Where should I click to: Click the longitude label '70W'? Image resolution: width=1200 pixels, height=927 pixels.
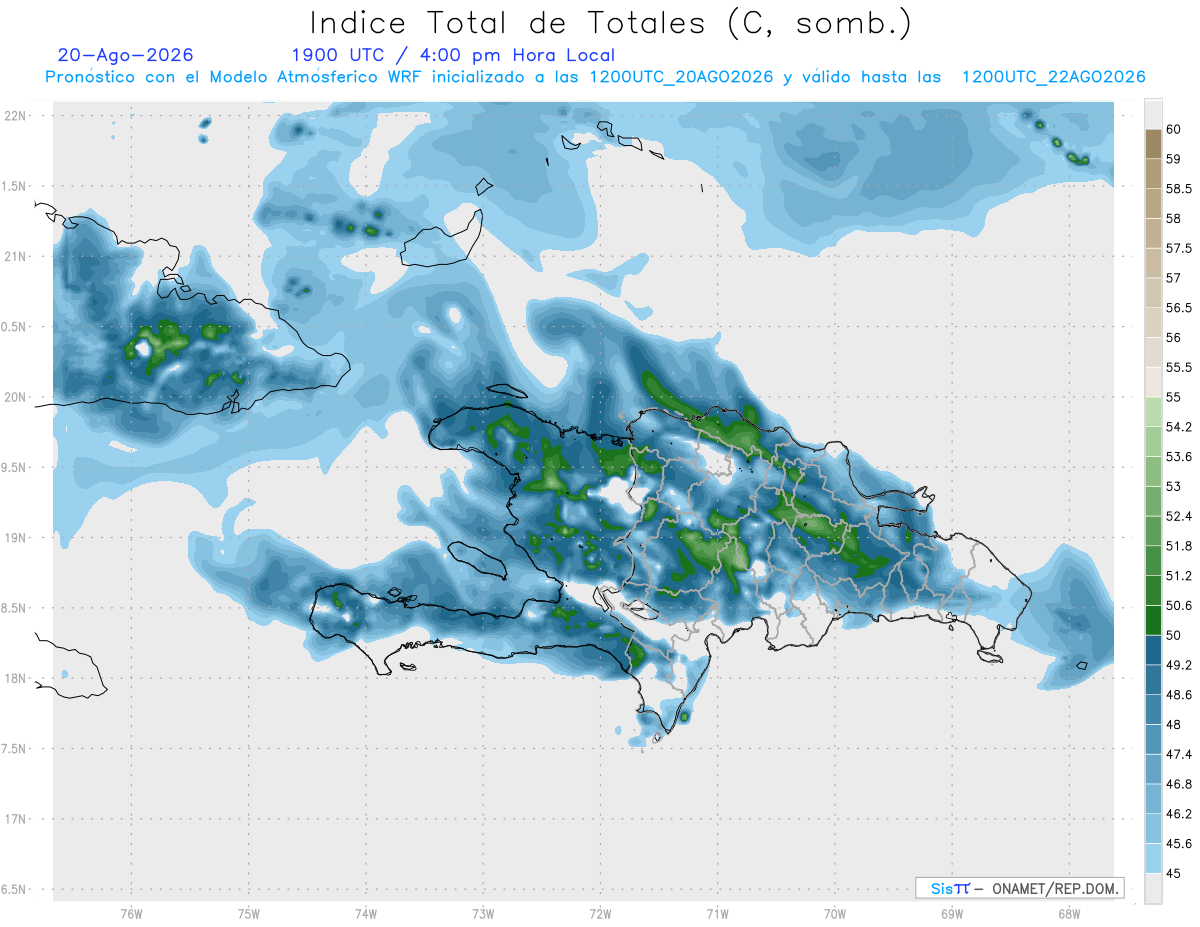coord(834,913)
